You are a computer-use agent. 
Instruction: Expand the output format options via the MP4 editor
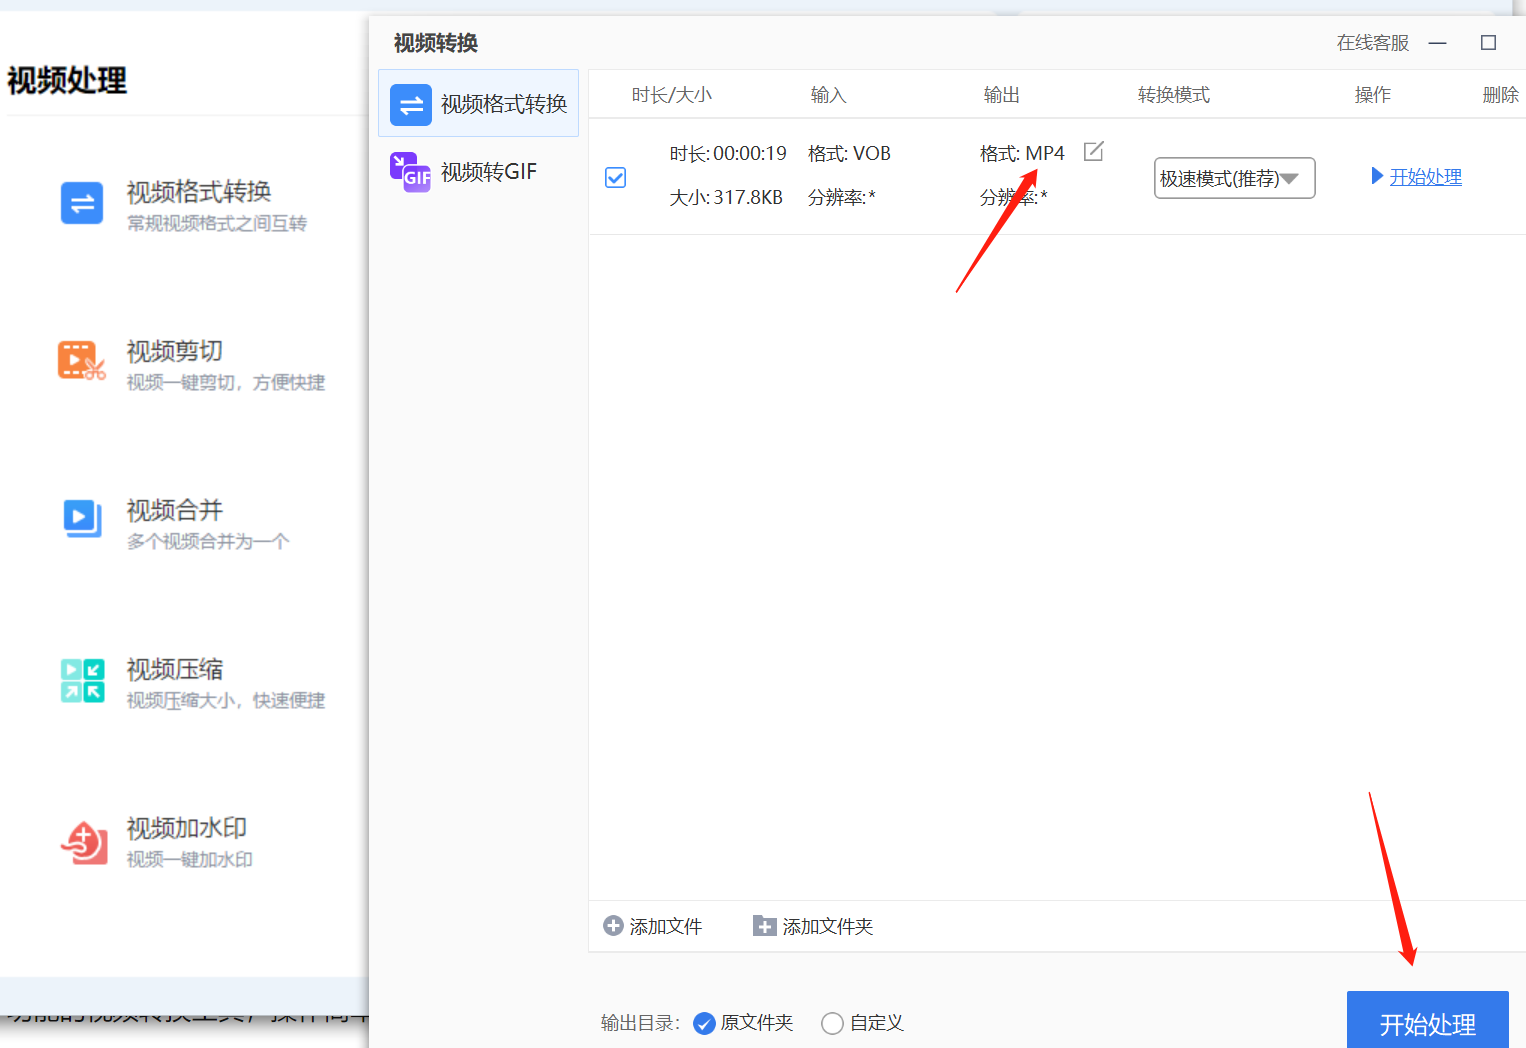[1093, 151]
